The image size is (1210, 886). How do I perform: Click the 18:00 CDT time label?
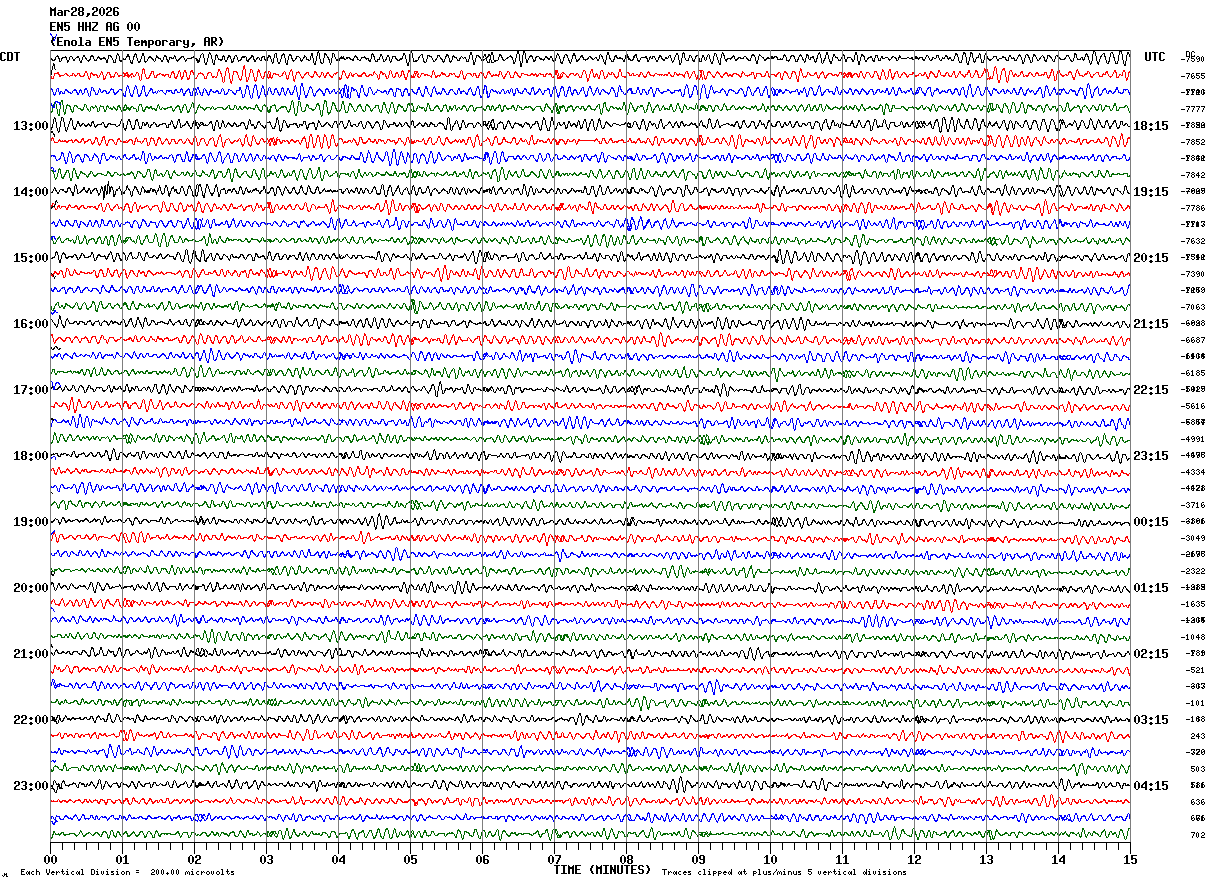(x=31, y=456)
